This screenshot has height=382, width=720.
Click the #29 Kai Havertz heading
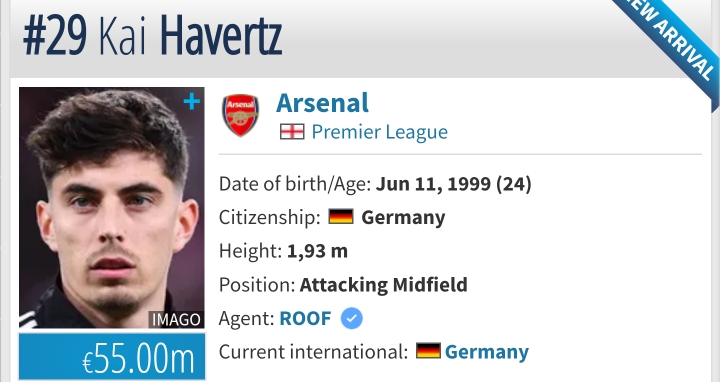(152, 36)
